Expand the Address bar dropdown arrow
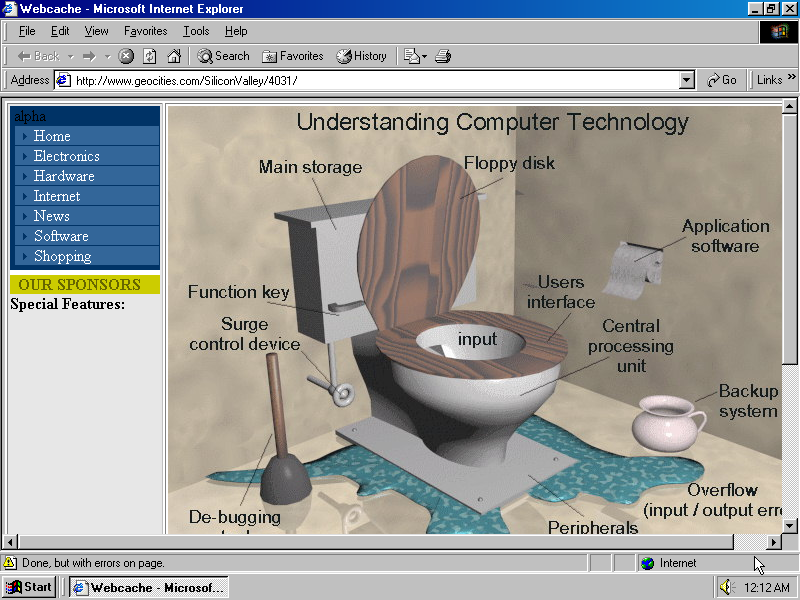The image size is (800, 600). [x=686, y=80]
